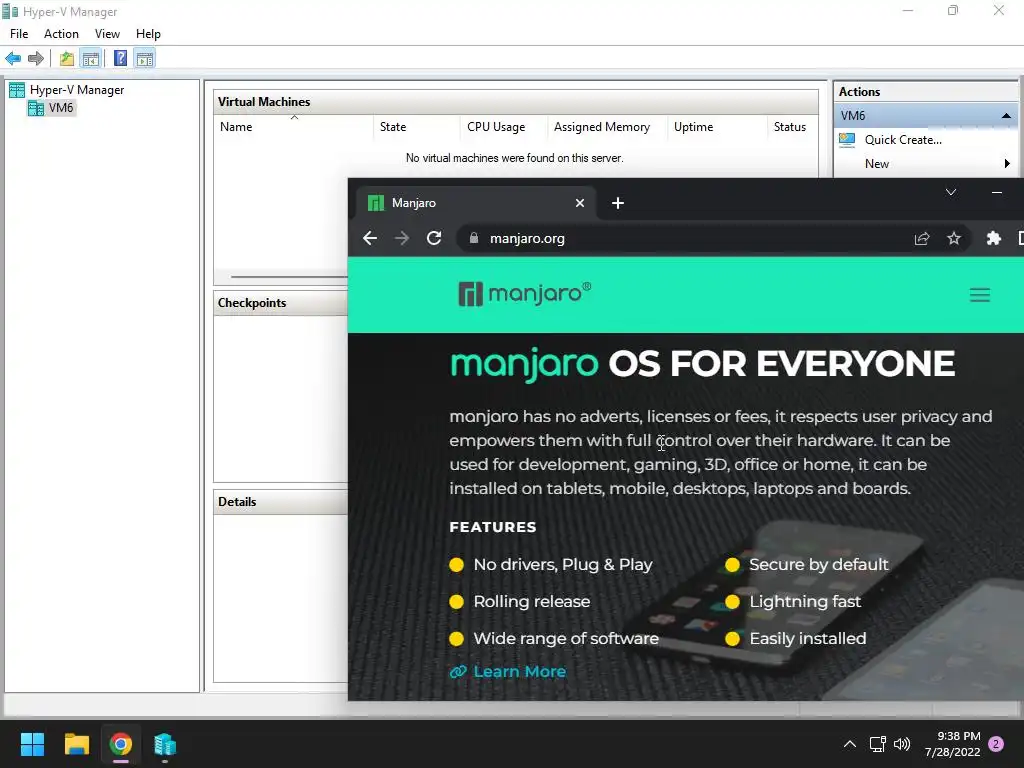Click the Forward arrow in Hyper-V toolbar

(x=36, y=59)
